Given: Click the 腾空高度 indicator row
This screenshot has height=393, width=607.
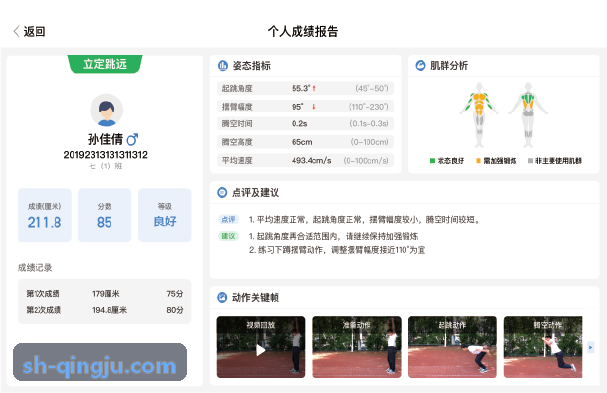Looking at the screenshot, I should click(x=305, y=142).
